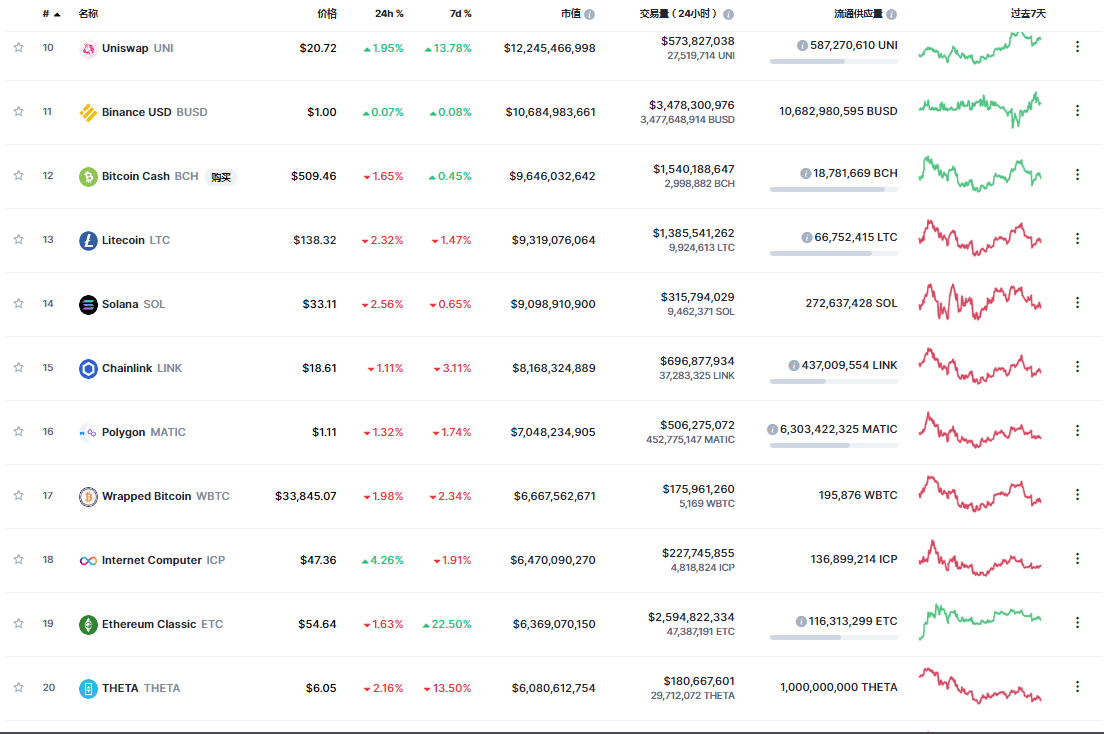Open Chainlink row more-options menu
Viewport: 1104px width, 734px height.
(x=1077, y=366)
